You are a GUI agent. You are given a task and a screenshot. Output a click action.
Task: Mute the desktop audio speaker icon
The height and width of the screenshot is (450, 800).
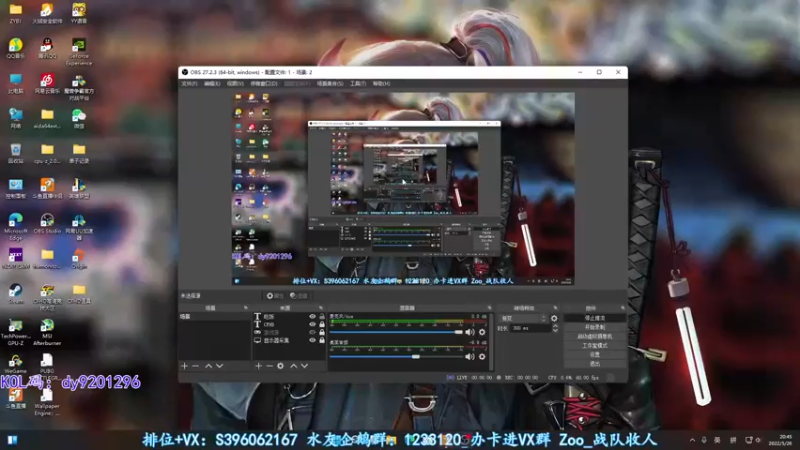click(x=469, y=357)
